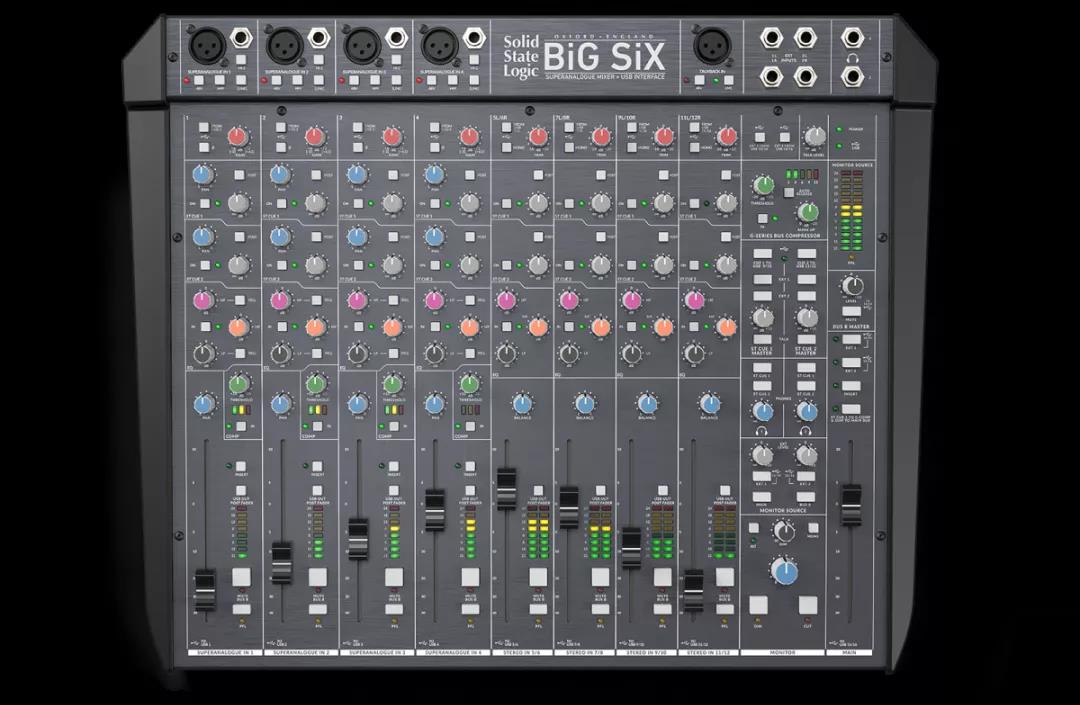Image resolution: width=1080 pixels, height=705 pixels.
Task: Click the Main bus fader cap
Action: click(x=851, y=505)
